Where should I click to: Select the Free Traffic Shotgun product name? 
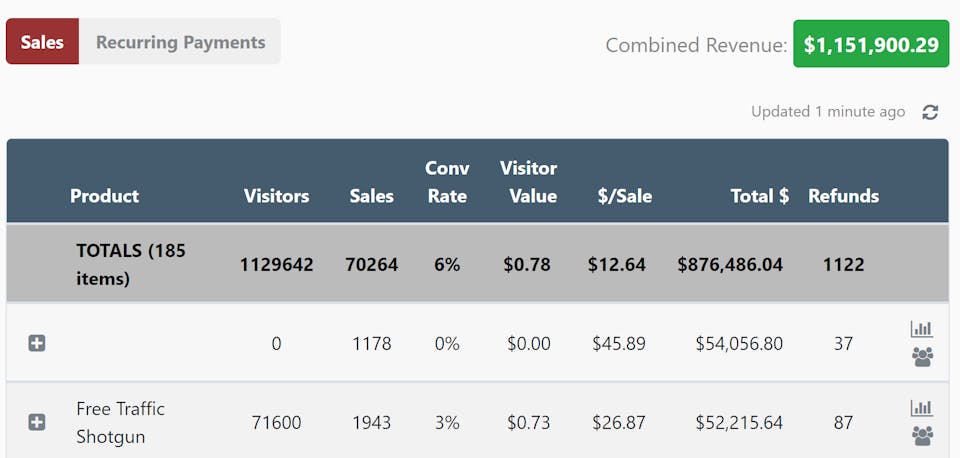coord(120,422)
